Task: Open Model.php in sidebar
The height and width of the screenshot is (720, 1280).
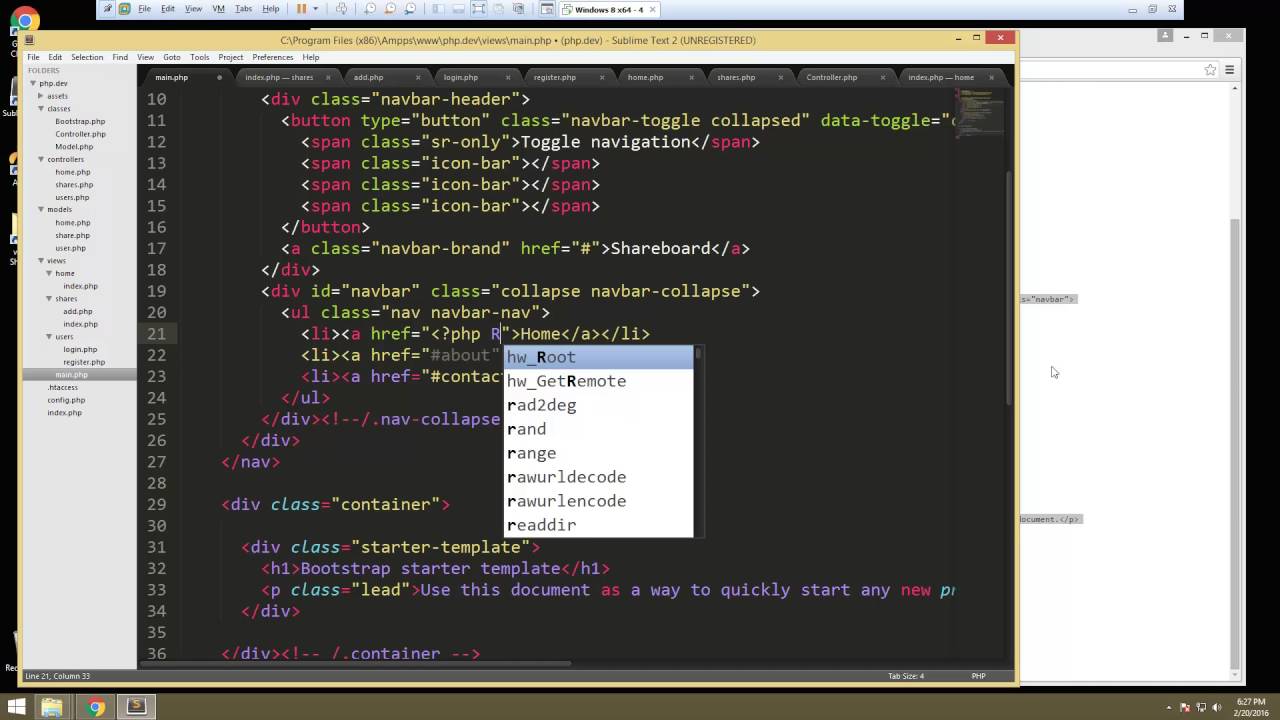Action: [74, 146]
